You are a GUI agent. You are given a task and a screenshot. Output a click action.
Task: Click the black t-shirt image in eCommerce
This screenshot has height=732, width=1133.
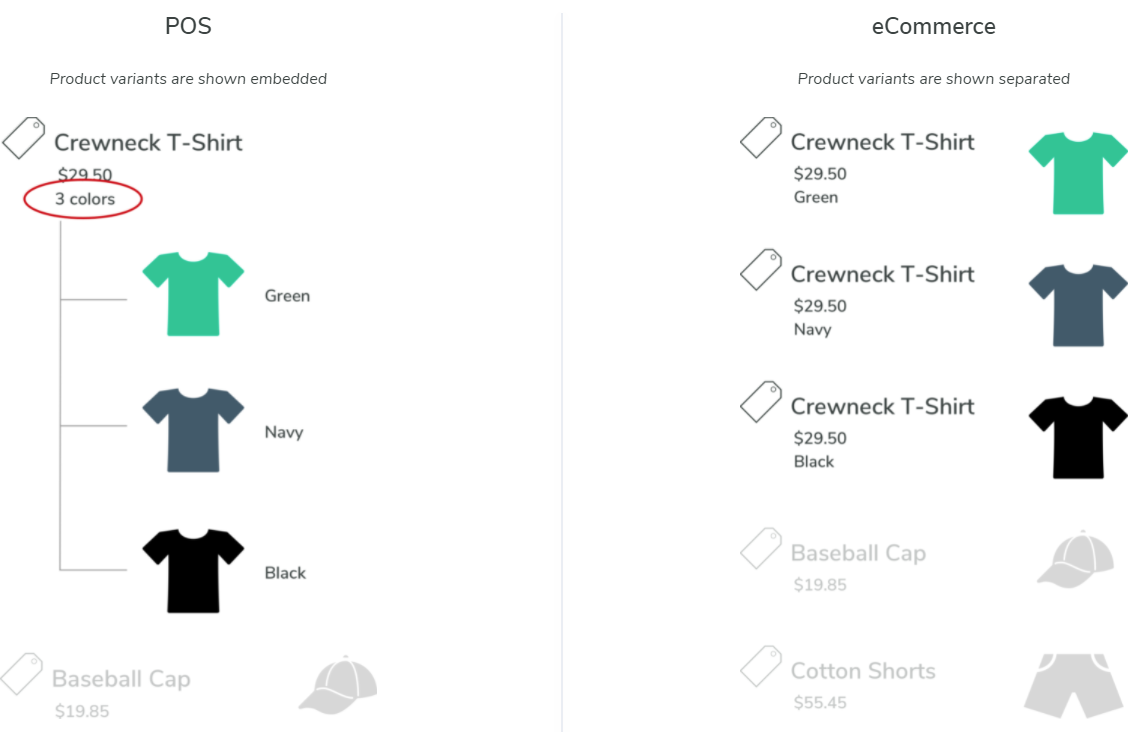click(1078, 437)
